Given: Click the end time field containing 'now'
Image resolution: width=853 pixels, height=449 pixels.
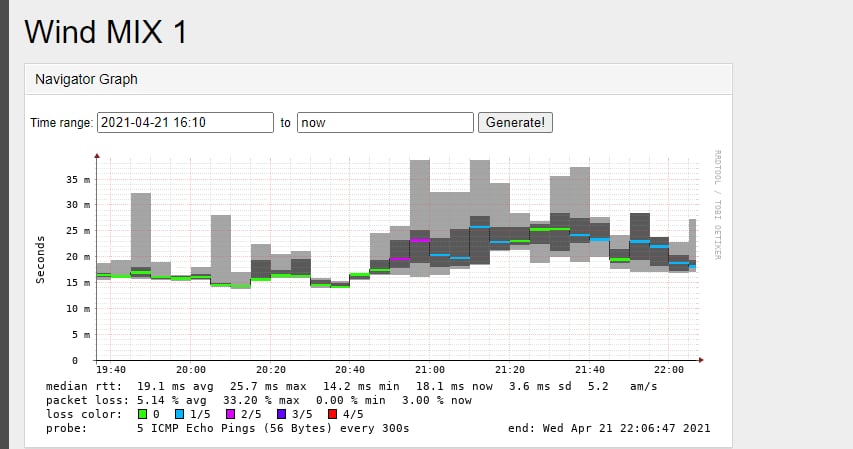Looking at the screenshot, I should click(x=385, y=122).
